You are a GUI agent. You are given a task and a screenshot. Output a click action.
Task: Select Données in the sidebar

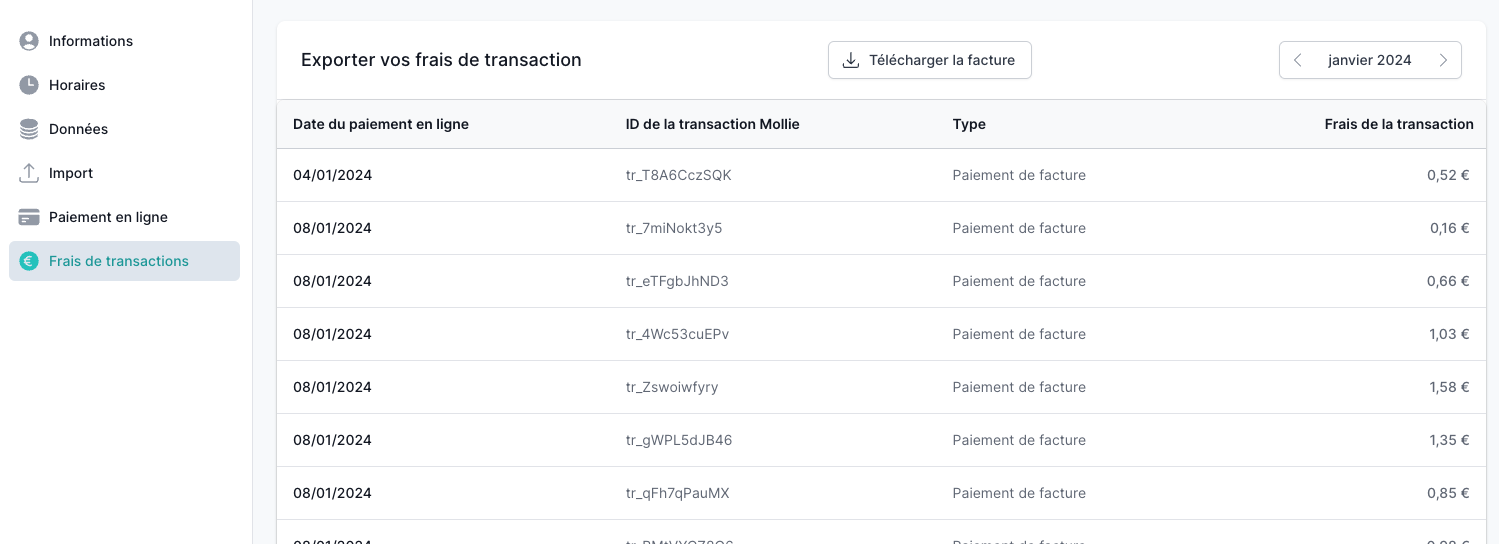(x=78, y=129)
